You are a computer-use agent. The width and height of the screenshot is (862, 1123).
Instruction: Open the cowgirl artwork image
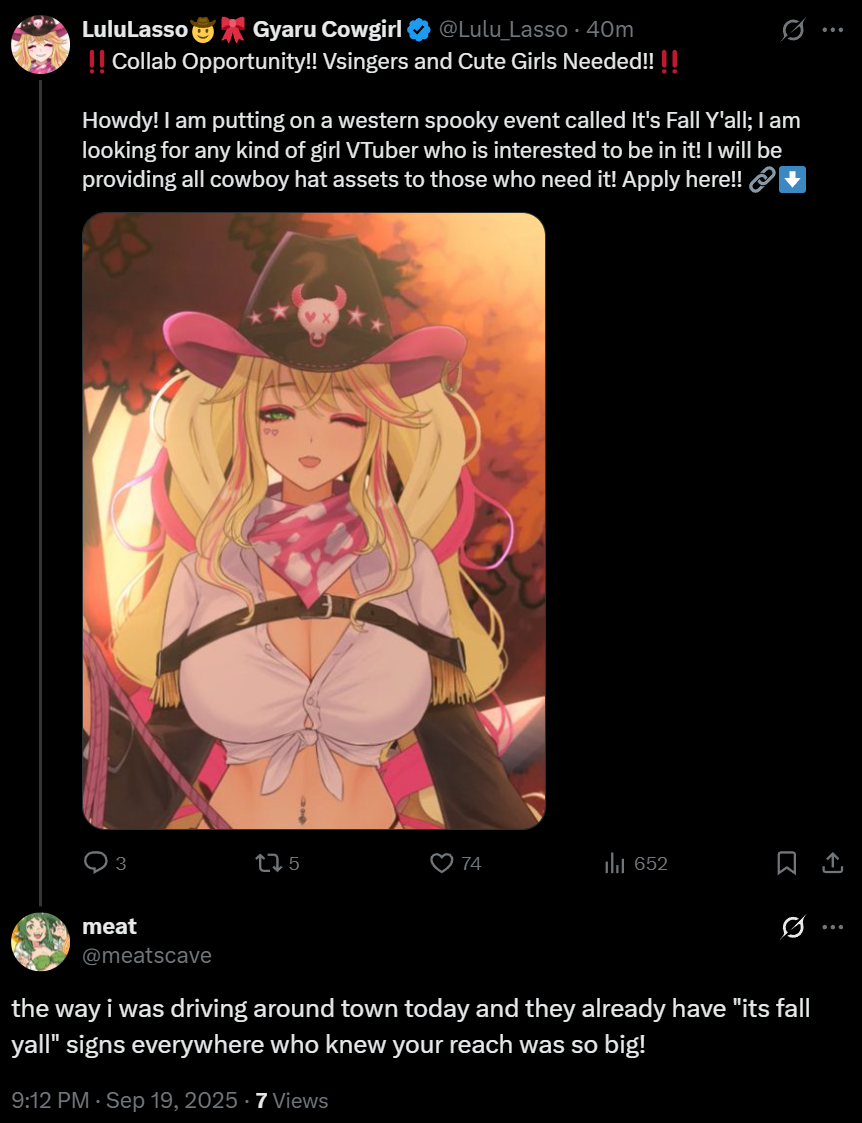point(314,521)
